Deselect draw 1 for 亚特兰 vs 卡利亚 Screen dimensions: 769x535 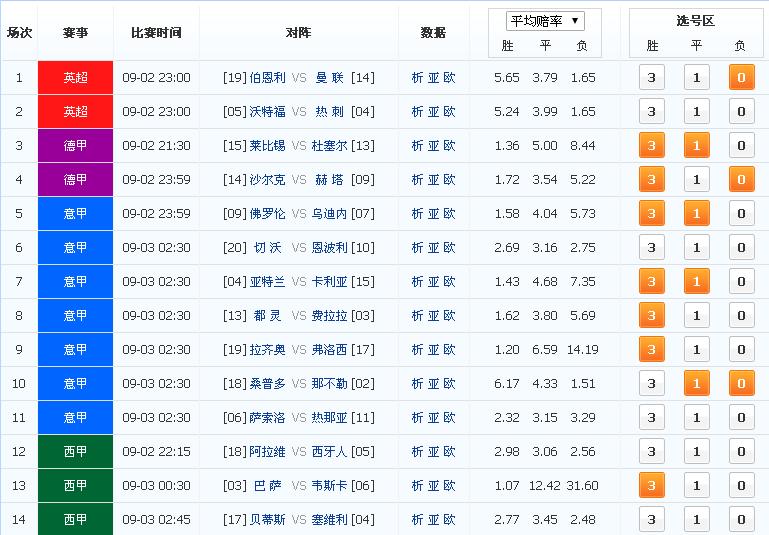point(696,281)
